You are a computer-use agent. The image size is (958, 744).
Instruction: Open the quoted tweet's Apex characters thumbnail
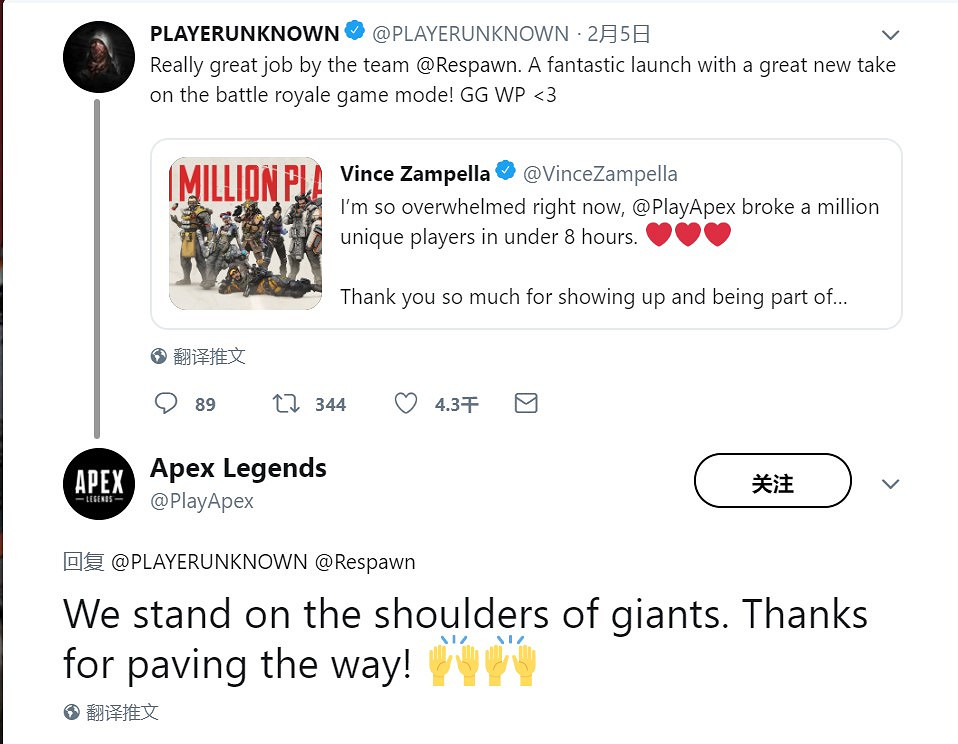click(x=245, y=233)
